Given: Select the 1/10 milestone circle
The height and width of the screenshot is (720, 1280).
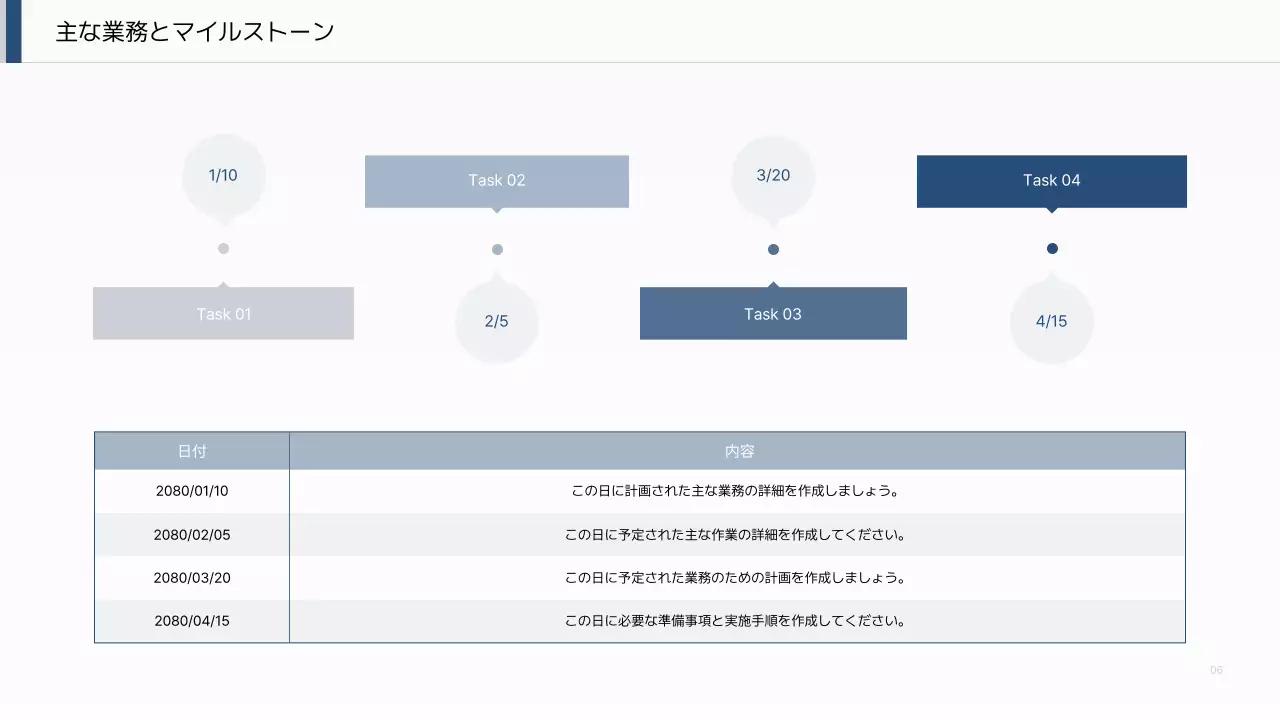Looking at the screenshot, I should point(223,175).
